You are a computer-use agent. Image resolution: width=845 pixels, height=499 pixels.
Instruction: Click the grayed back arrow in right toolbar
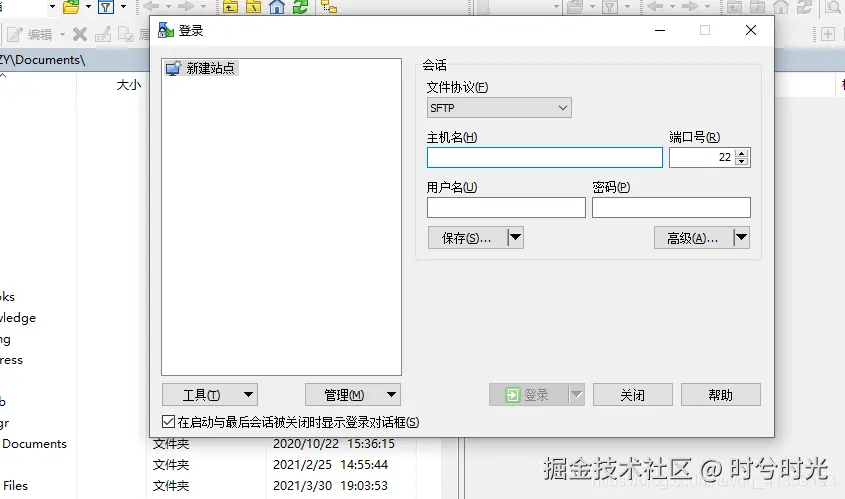pos(655,6)
